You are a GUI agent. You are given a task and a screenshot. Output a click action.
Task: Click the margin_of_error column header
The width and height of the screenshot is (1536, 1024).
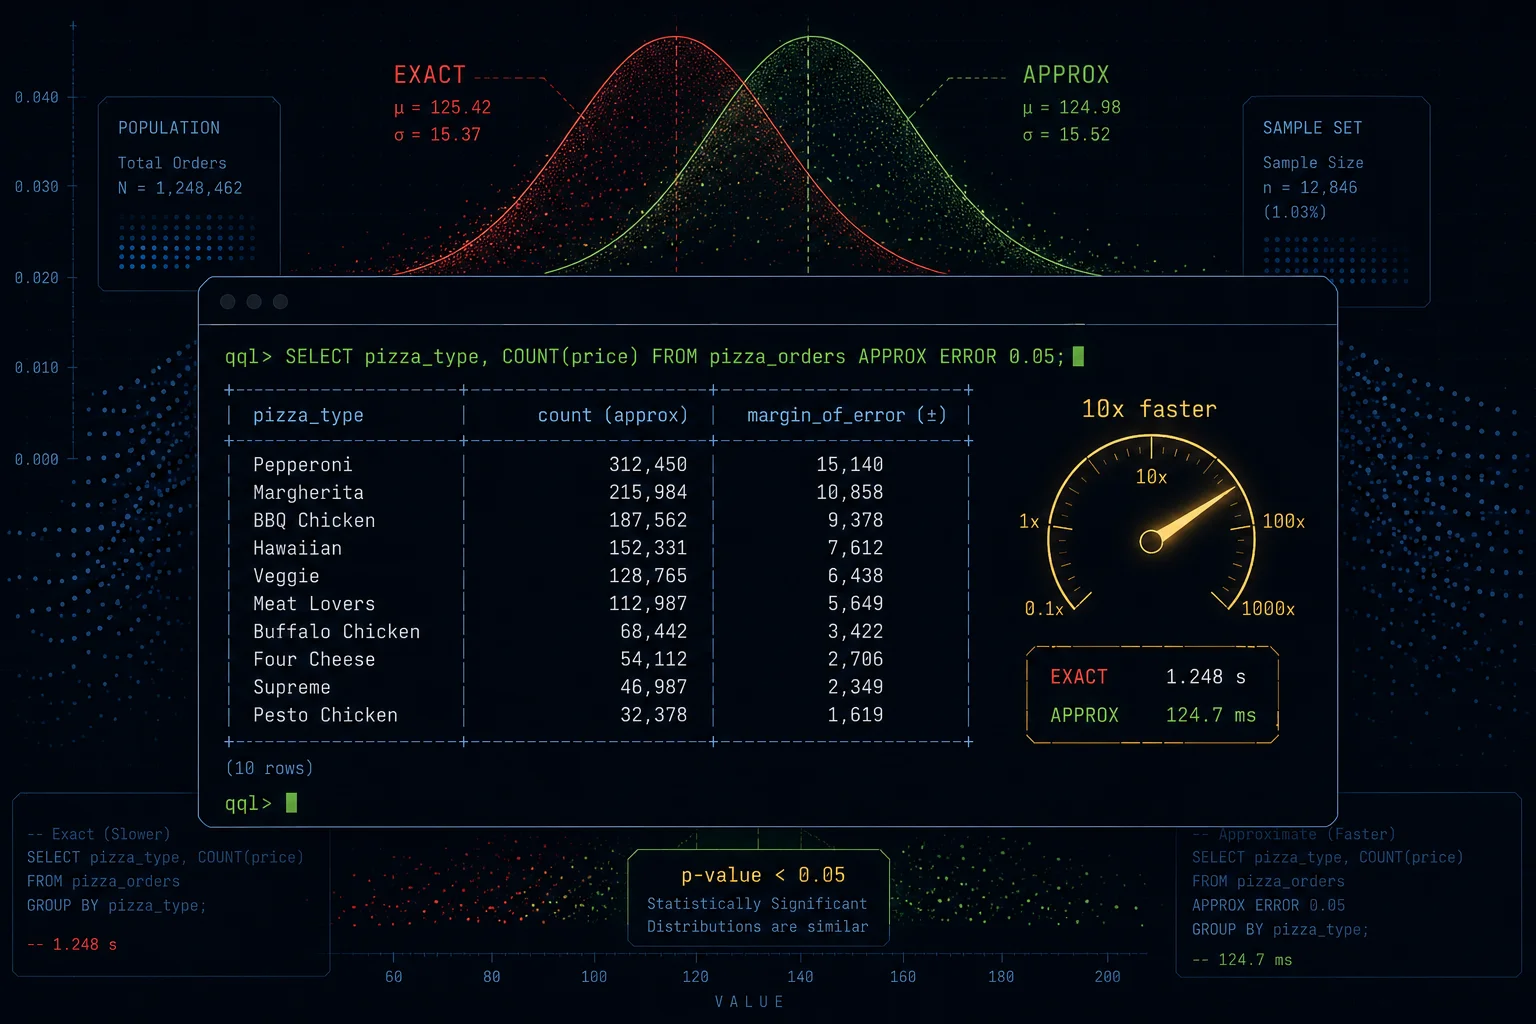pyautogui.click(x=846, y=415)
